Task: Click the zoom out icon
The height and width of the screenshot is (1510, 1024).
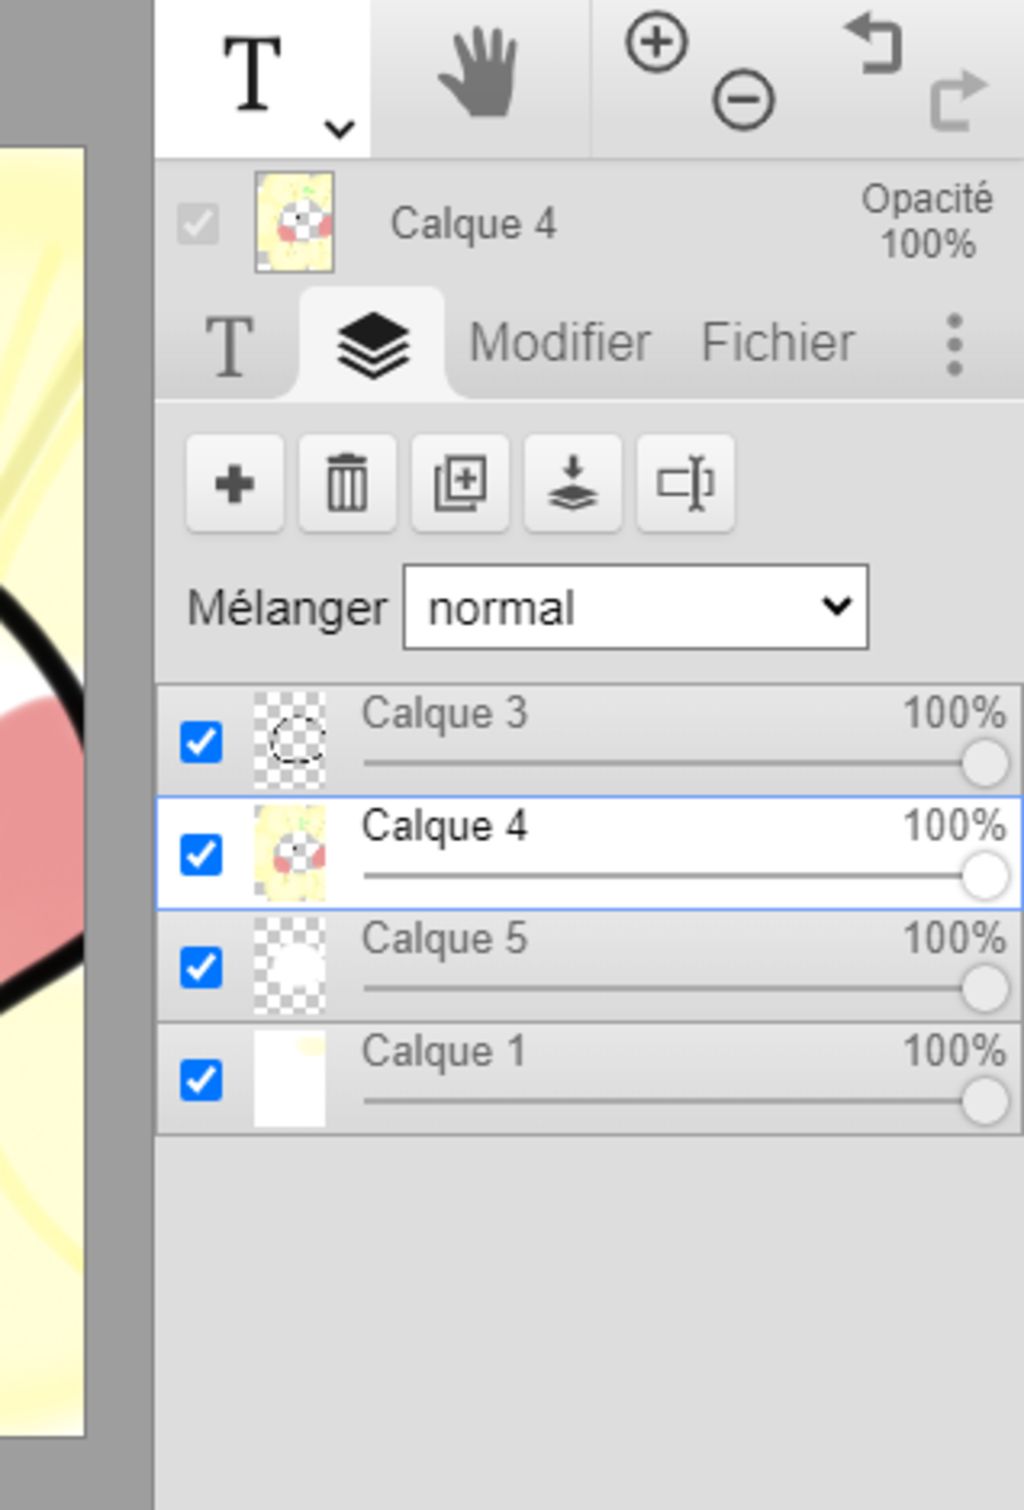Action: 743,100
